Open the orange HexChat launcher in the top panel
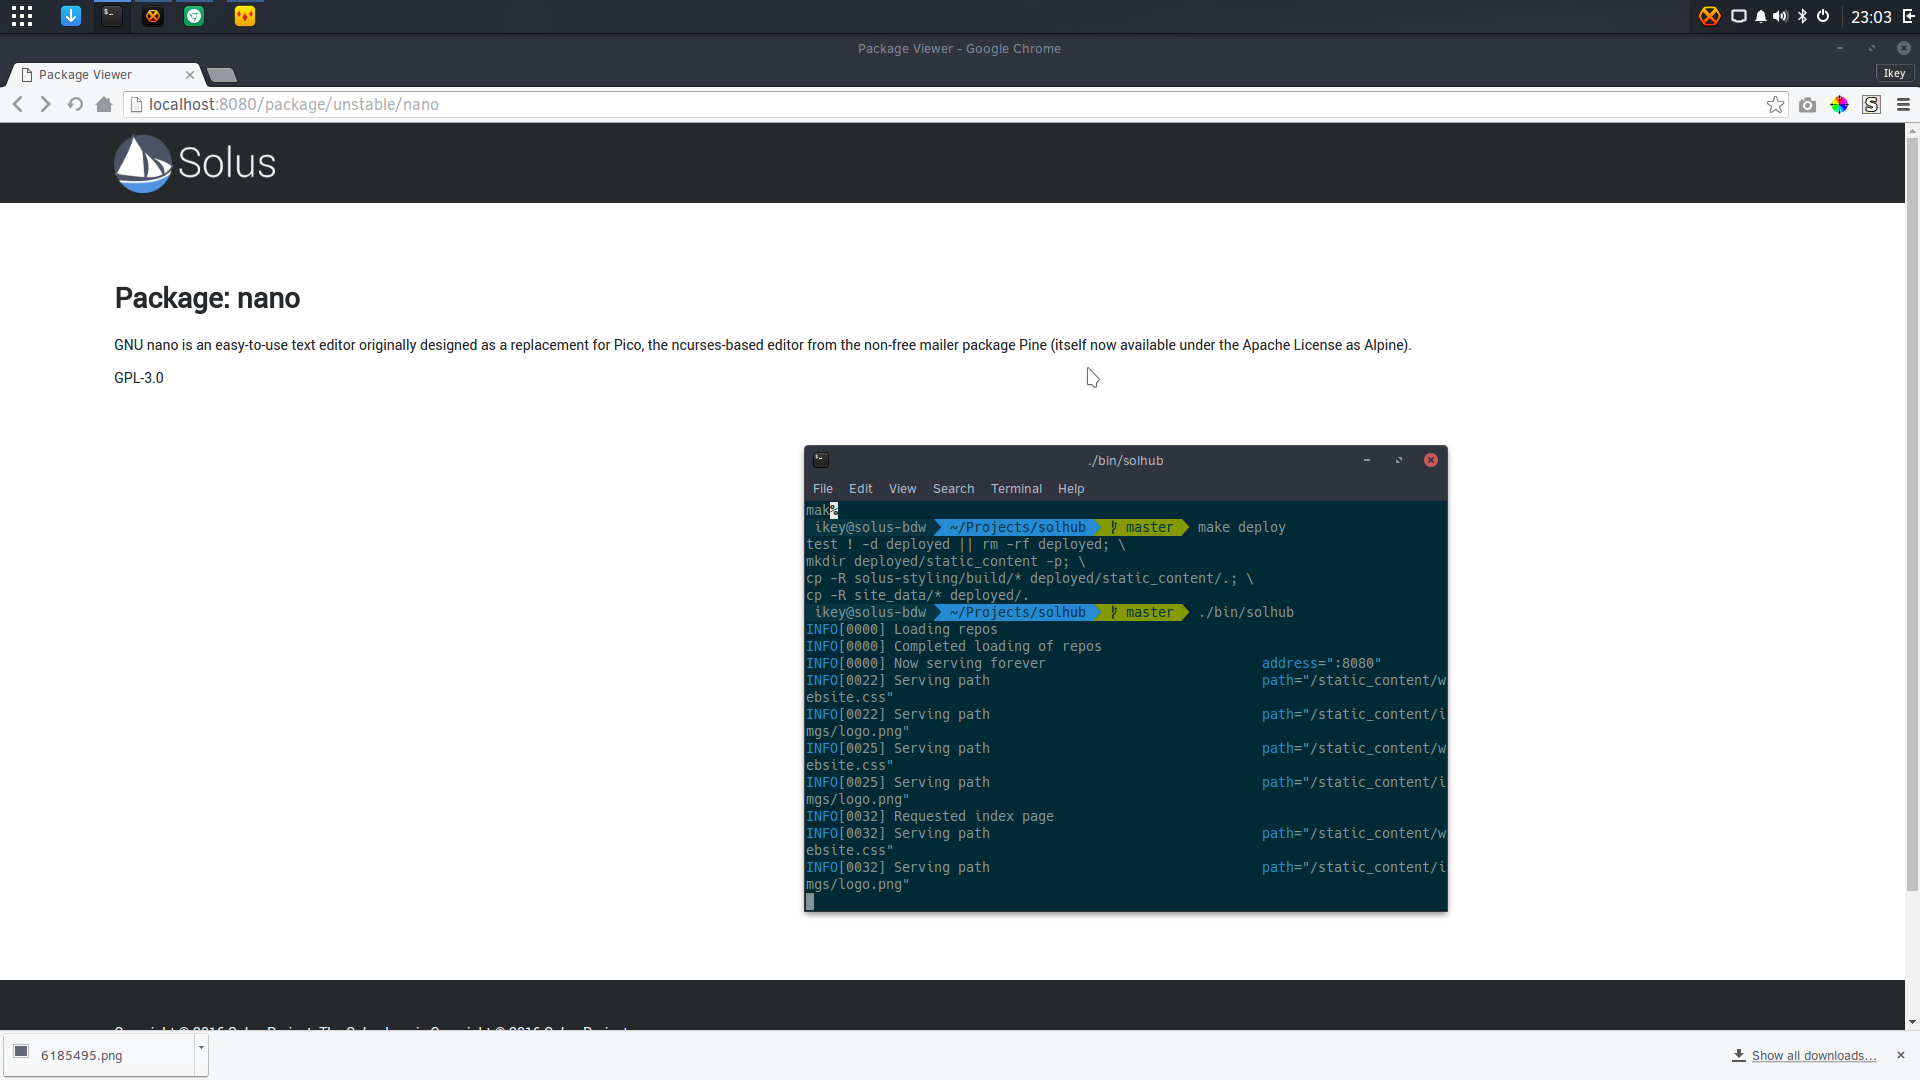Viewport: 1920px width, 1080px height. (x=153, y=16)
